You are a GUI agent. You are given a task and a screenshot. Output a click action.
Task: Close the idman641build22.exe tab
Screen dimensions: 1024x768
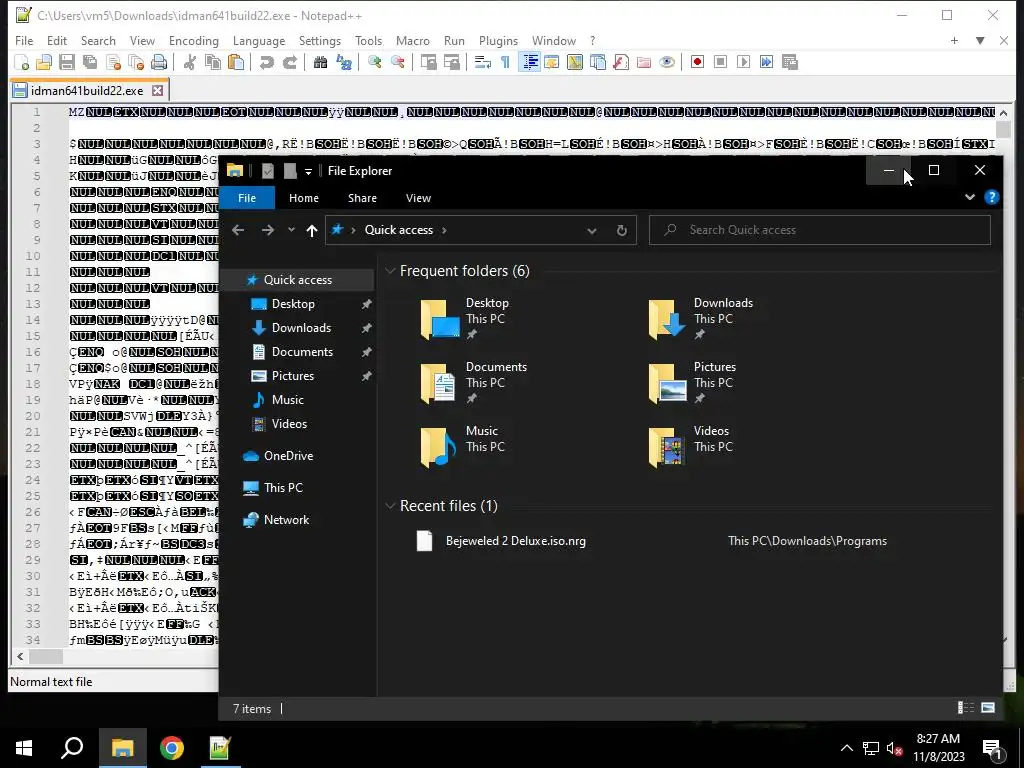(157, 90)
